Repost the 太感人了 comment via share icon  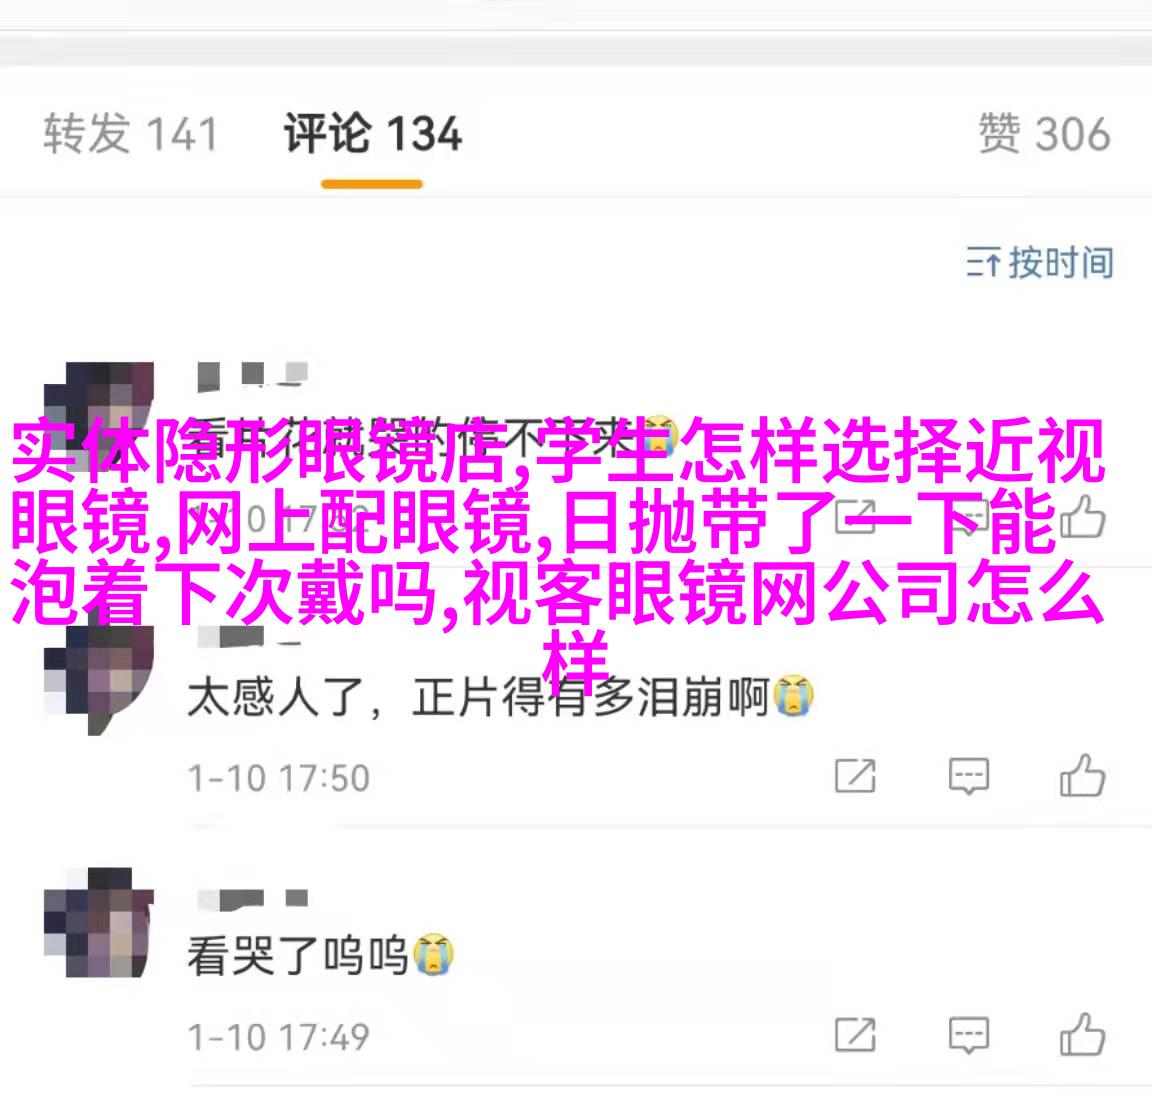click(855, 776)
